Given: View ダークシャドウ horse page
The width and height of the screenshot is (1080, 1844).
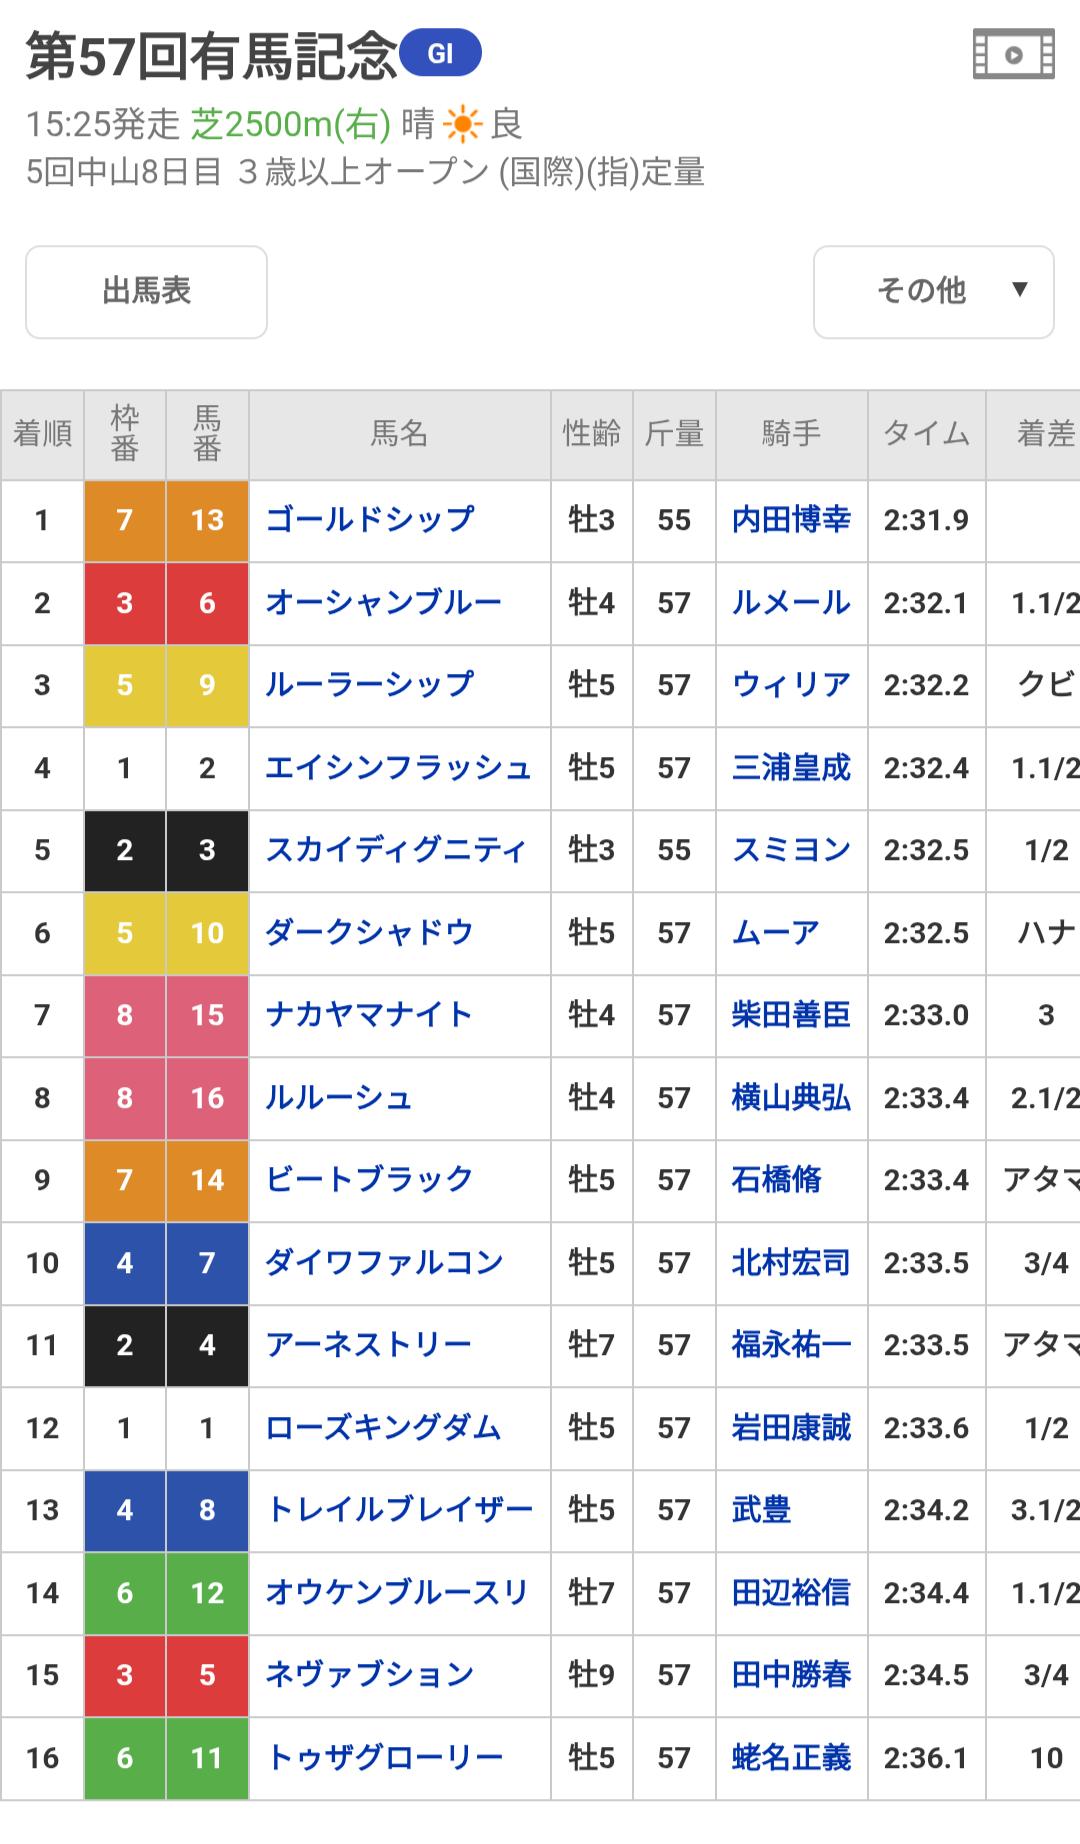Looking at the screenshot, I should (x=369, y=933).
